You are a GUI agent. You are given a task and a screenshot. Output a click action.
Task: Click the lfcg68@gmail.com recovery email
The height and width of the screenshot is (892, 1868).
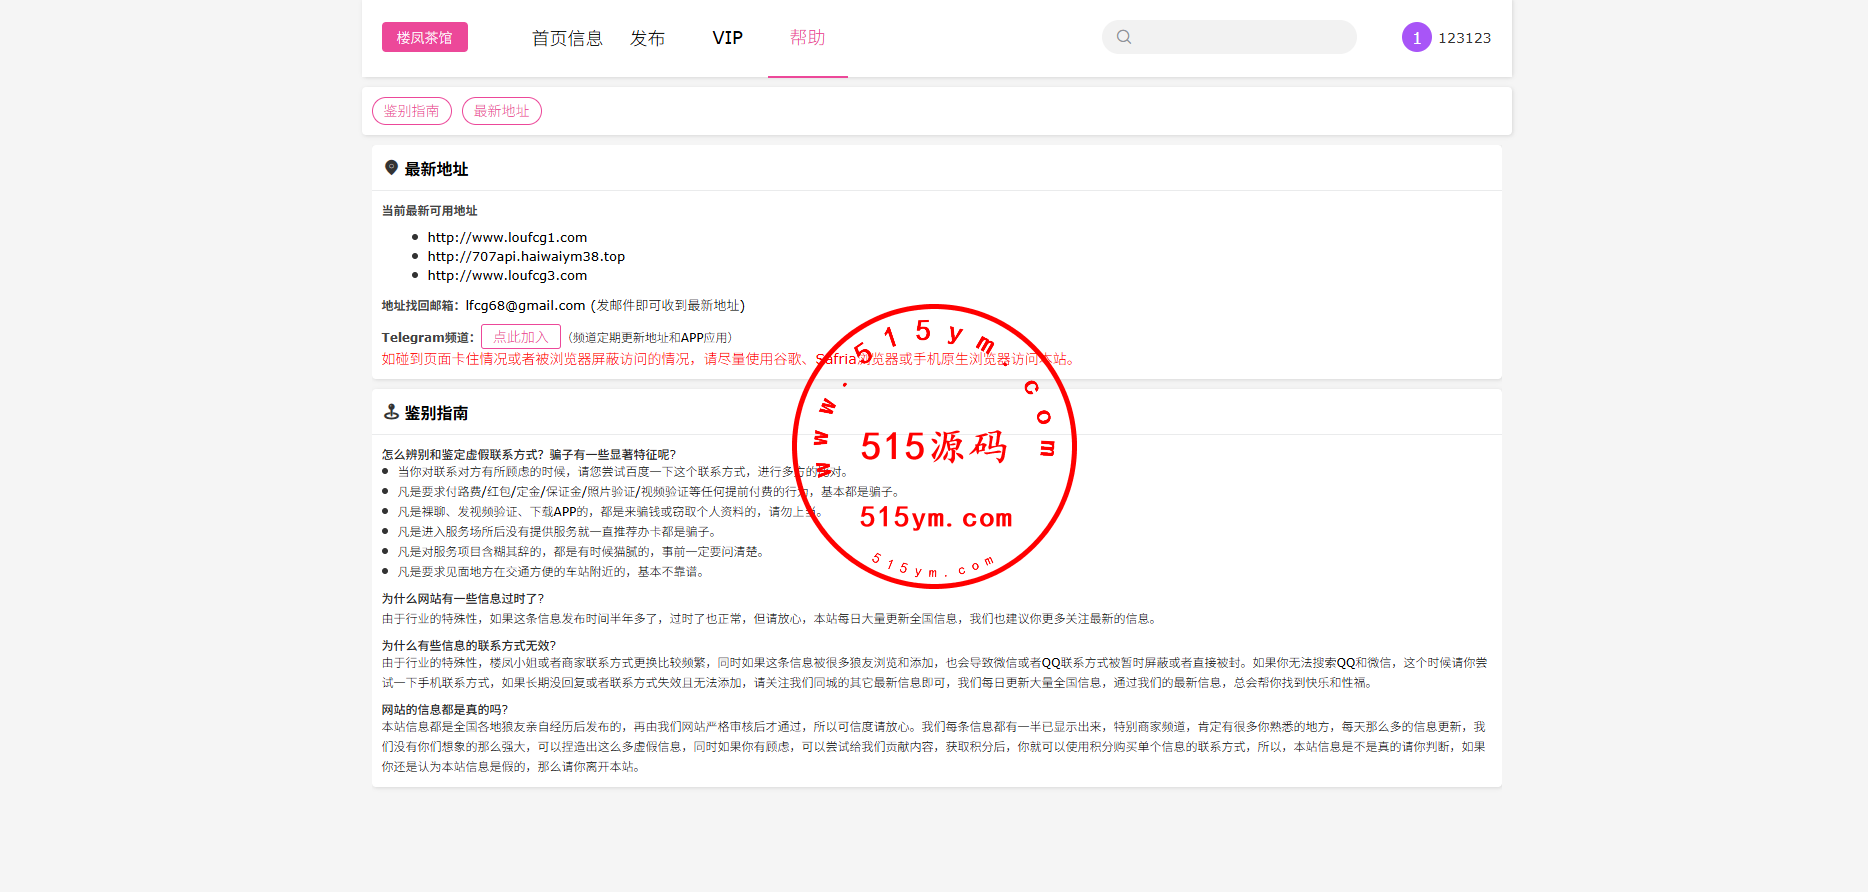(525, 305)
